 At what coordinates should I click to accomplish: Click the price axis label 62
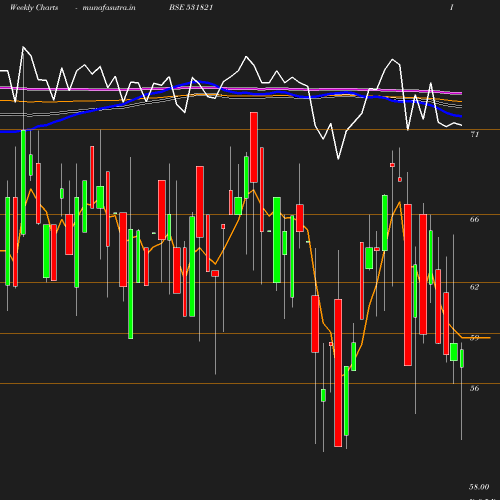474,287
